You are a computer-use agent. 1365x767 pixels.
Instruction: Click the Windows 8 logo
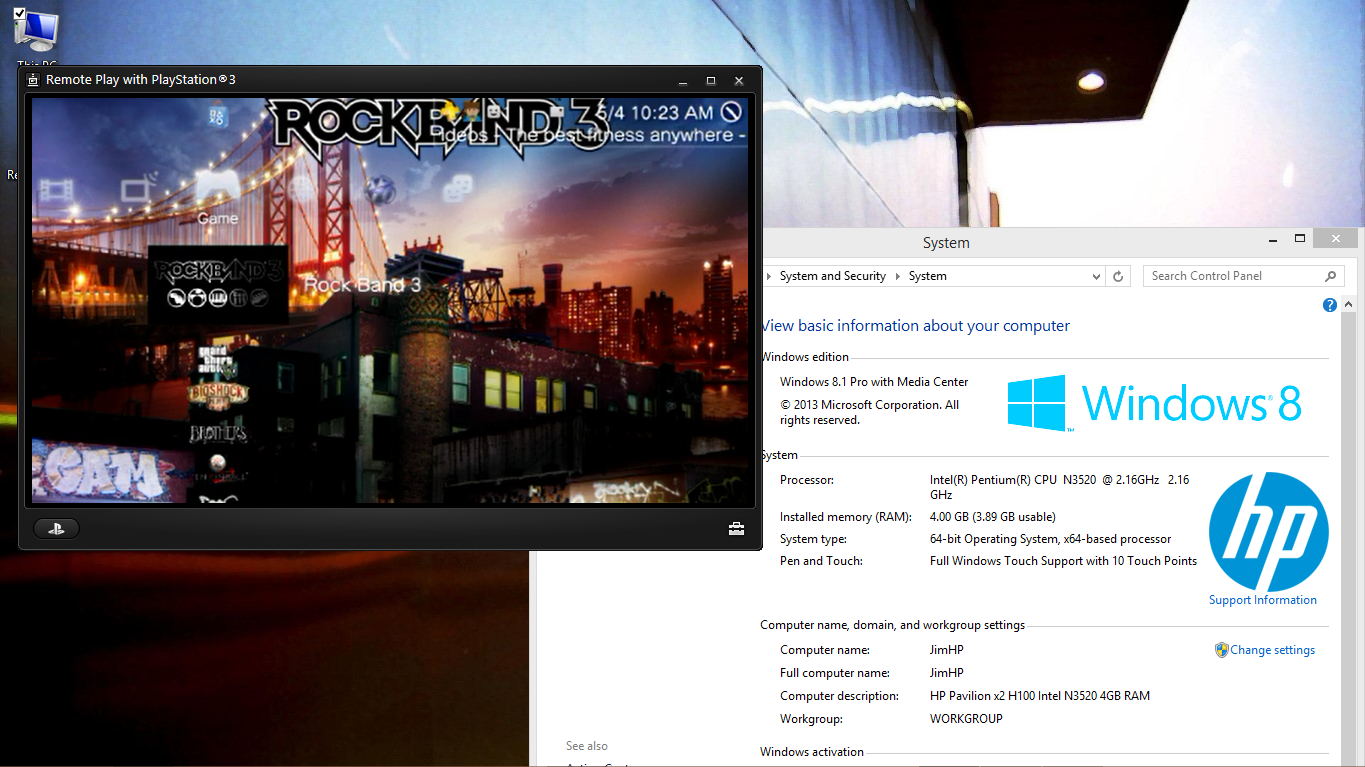tap(1154, 403)
